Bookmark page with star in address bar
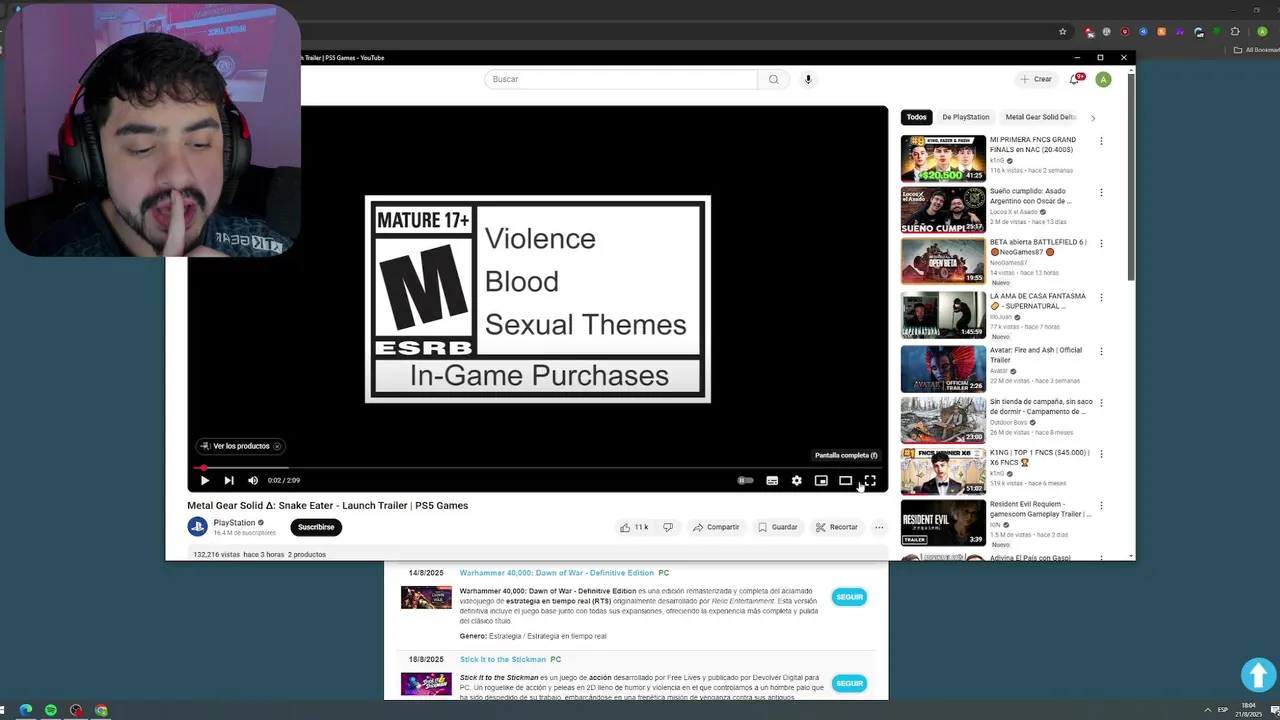1280x720 pixels. [1062, 32]
